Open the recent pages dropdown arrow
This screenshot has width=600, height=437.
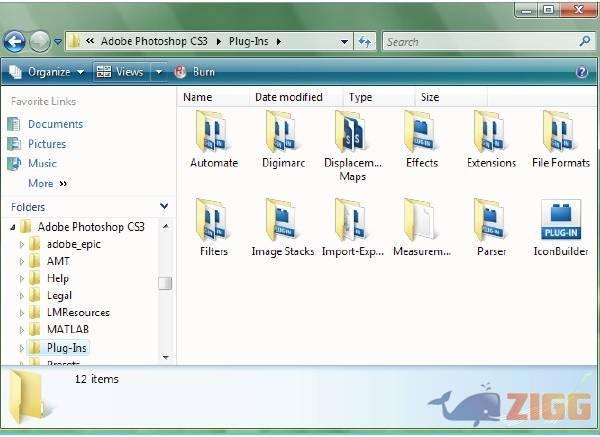point(58,41)
